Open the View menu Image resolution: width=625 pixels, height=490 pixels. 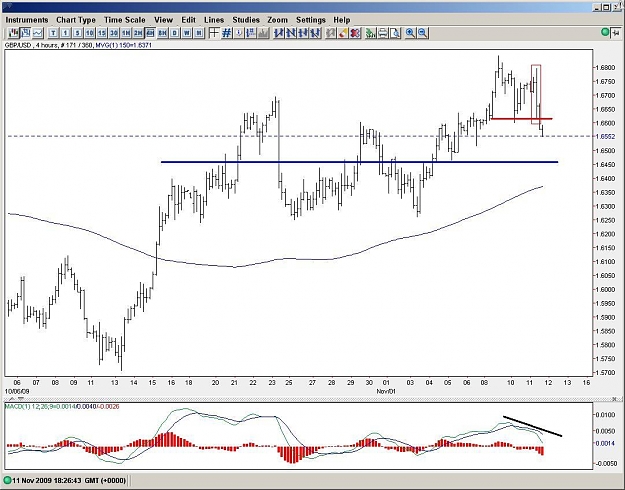(163, 20)
